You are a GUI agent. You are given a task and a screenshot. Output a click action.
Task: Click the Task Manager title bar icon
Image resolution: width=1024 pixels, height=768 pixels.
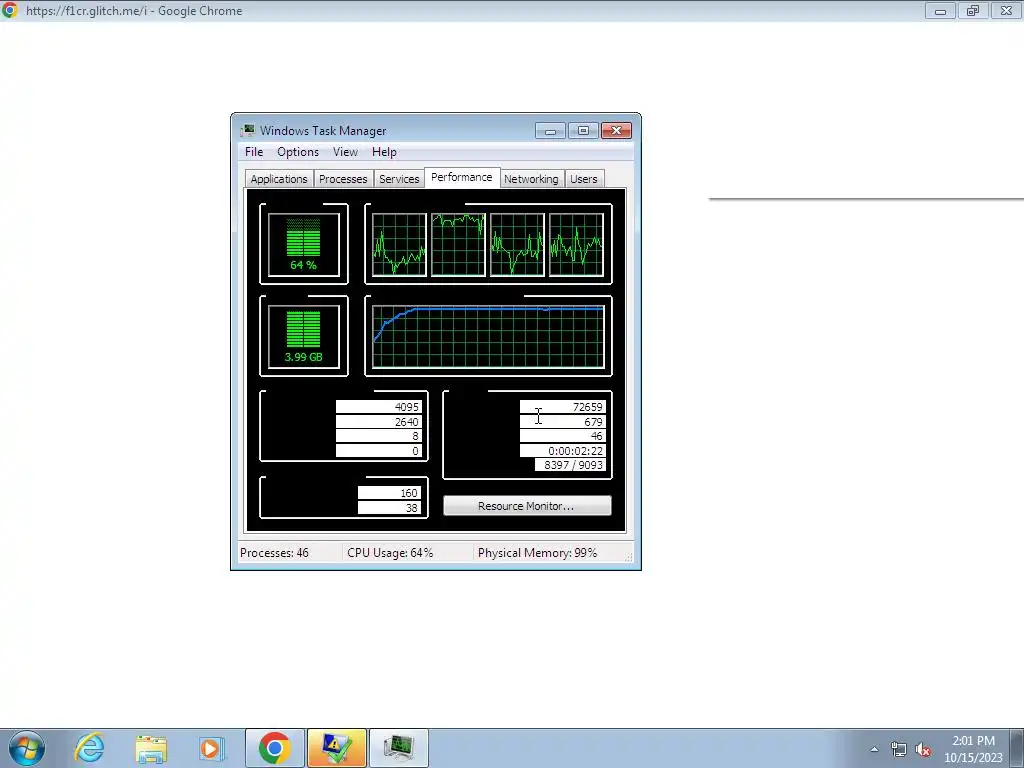click(x=248, y=131)
